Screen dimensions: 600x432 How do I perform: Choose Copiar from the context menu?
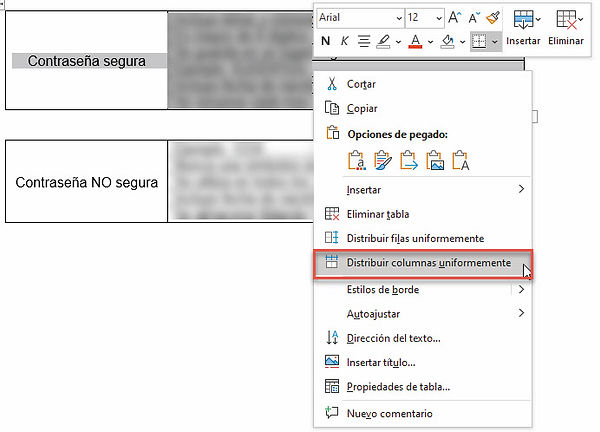pos(422,109)
